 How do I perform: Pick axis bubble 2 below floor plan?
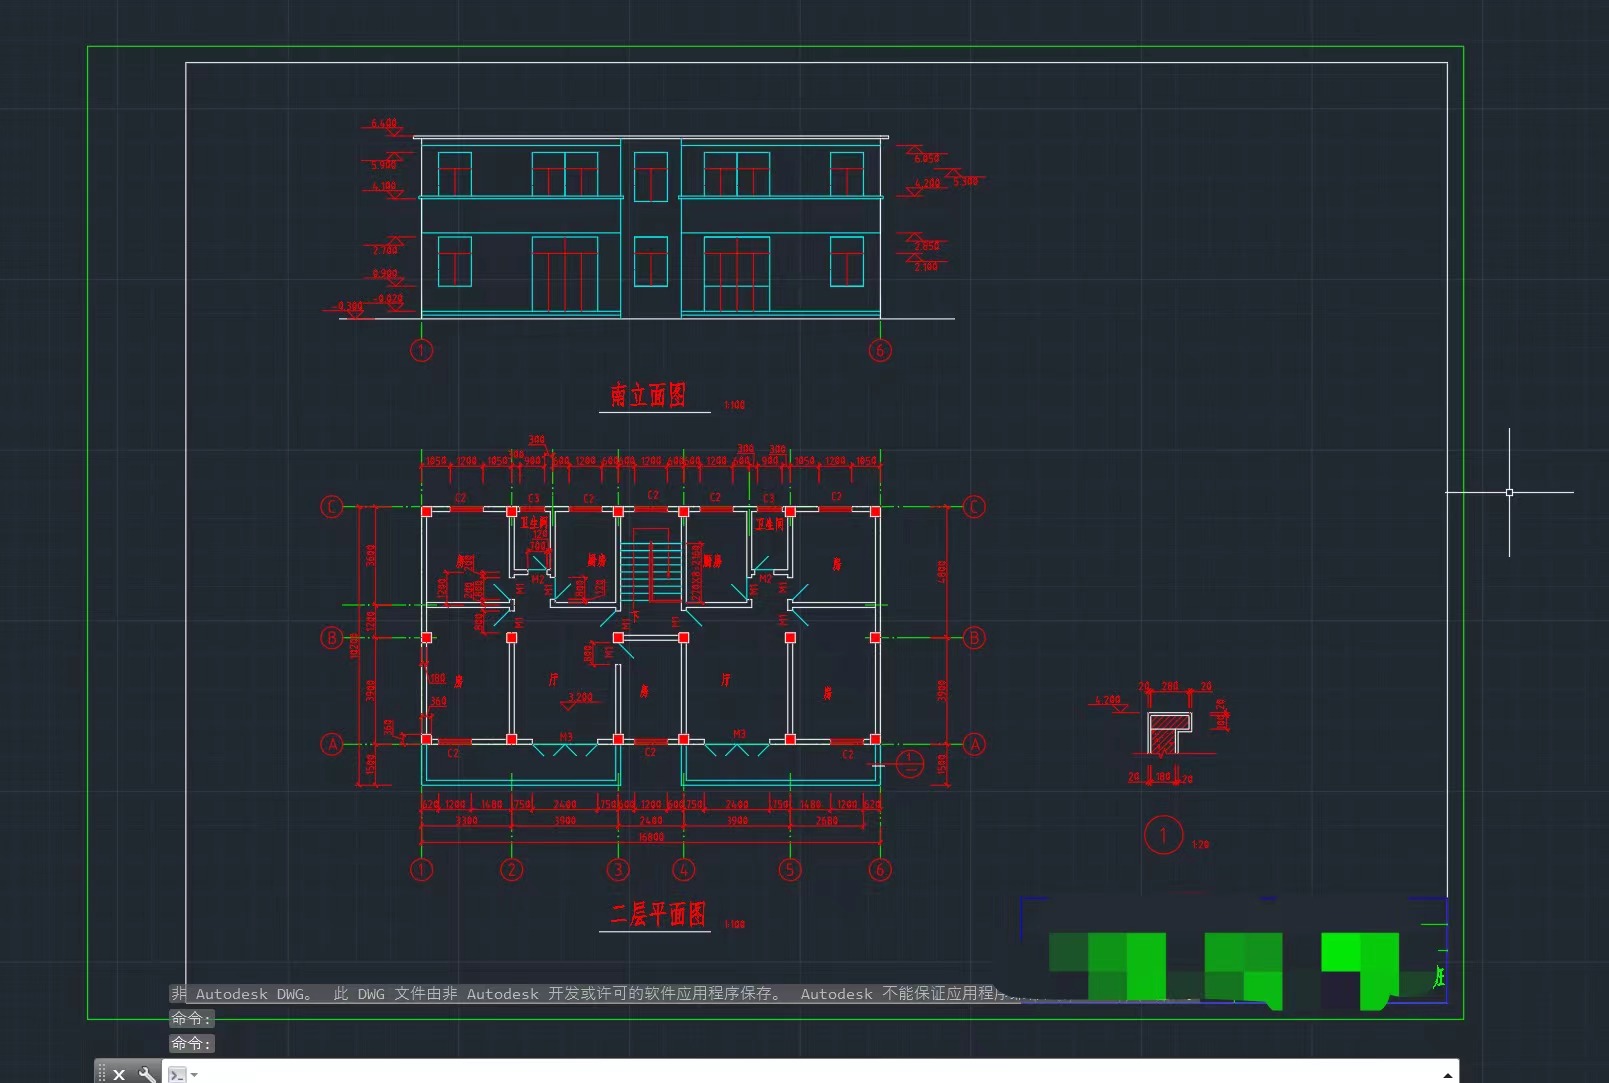click(x=511, y=869)
